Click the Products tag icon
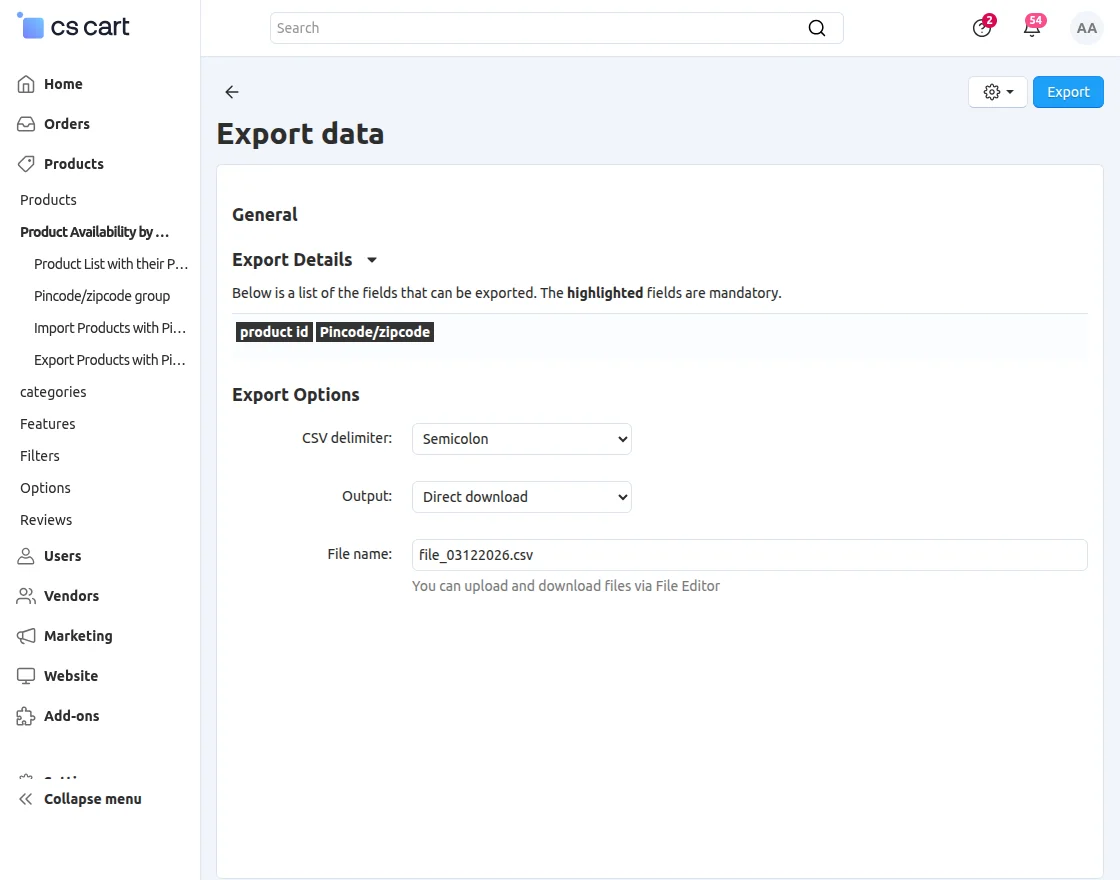Screen dimensions: 1120x880 pos(24,164)
